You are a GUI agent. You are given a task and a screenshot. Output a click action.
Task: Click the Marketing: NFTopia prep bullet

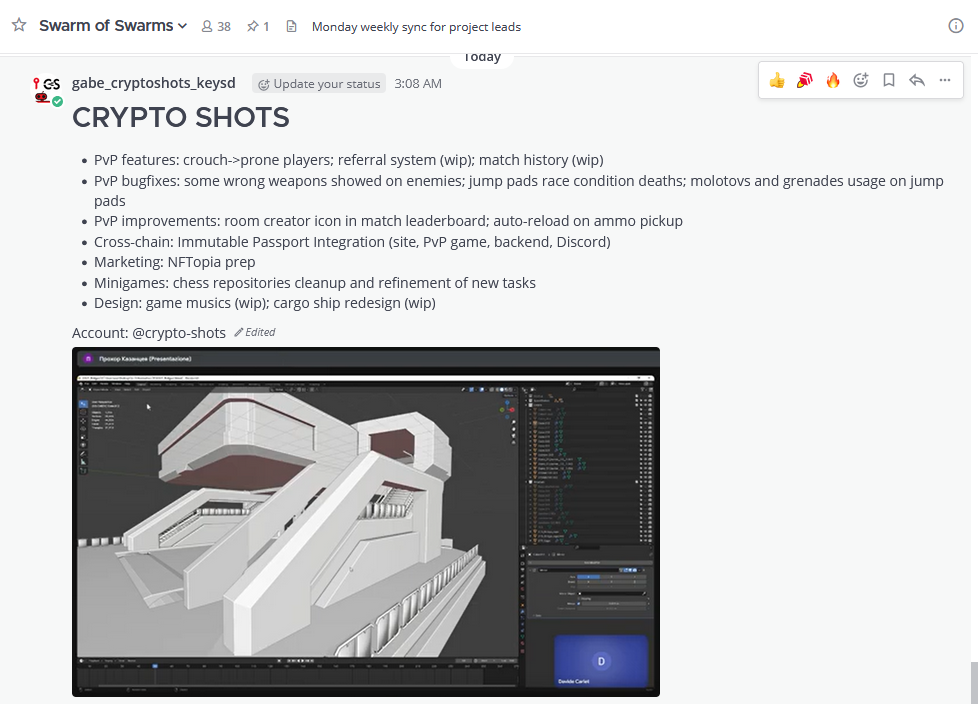175,262
